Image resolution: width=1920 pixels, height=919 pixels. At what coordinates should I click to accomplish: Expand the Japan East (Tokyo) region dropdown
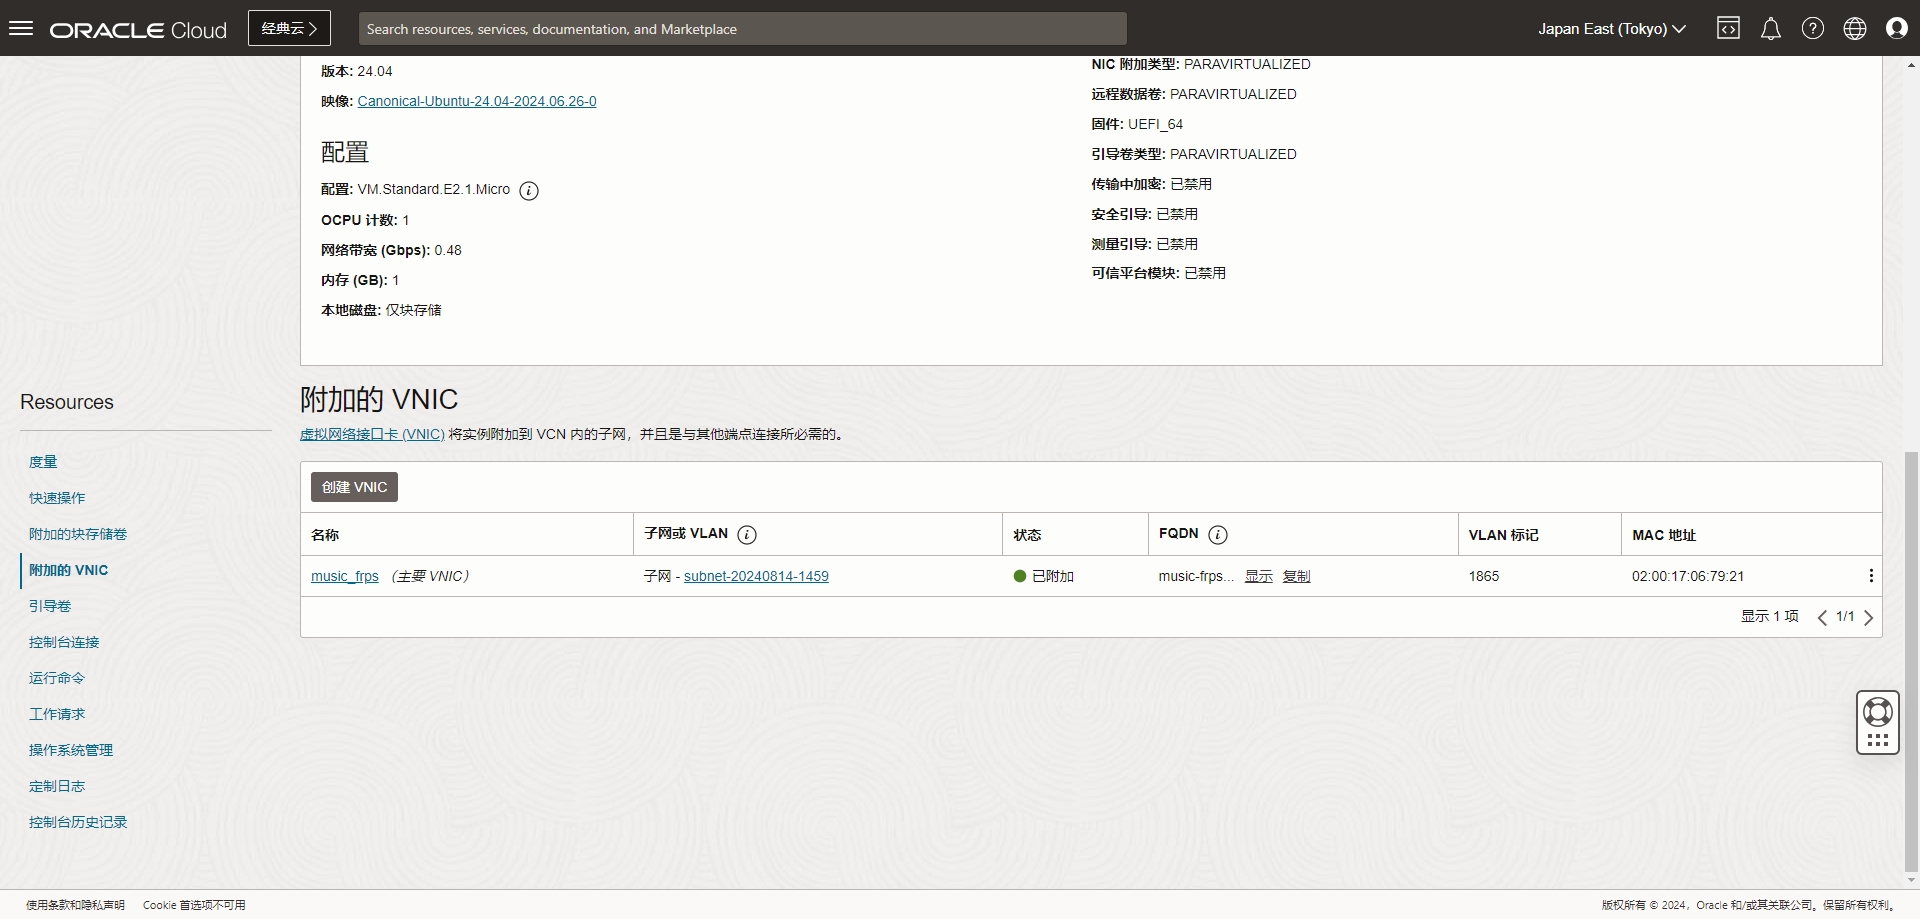[1611, 28]
